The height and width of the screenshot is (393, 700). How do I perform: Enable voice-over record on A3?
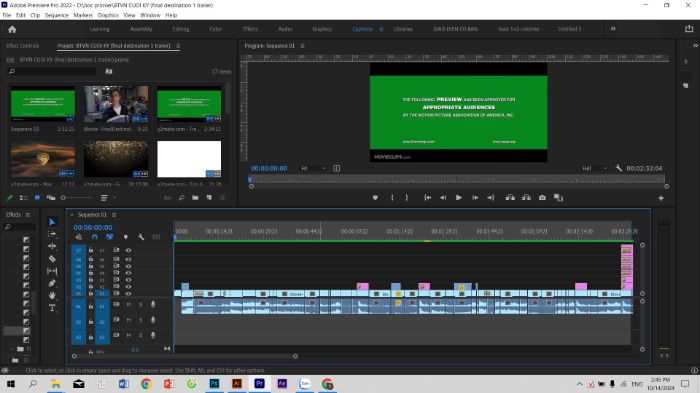[153, 335]
